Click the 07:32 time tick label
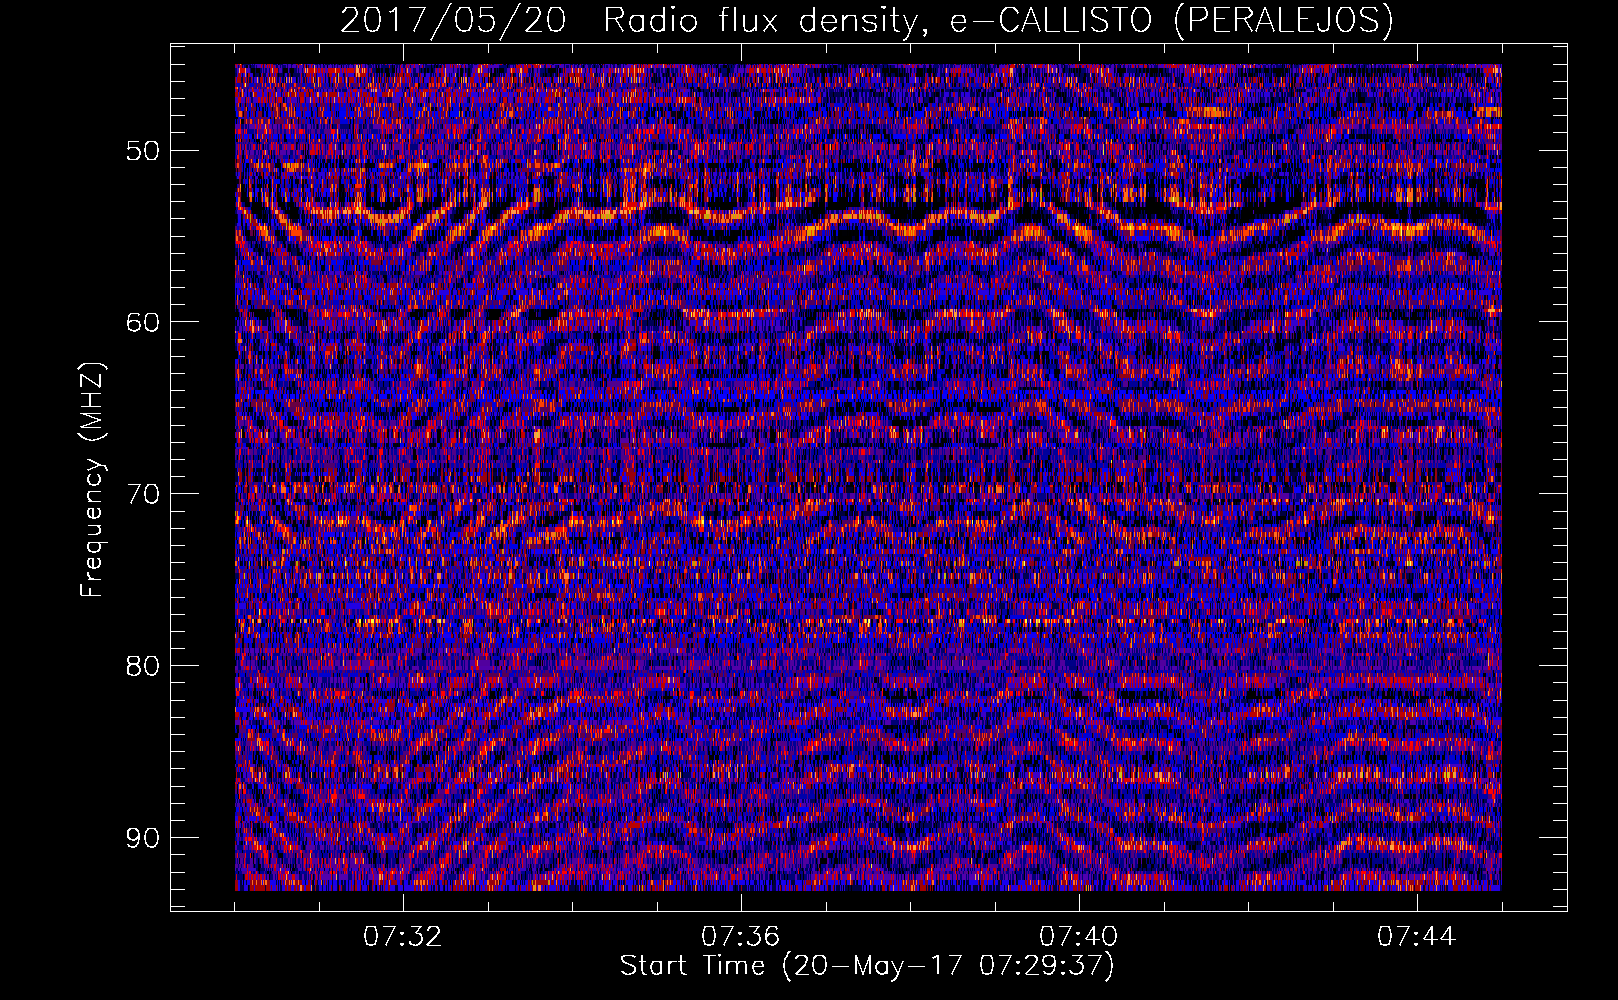The image size is (1618, 1000). (402, 937)
